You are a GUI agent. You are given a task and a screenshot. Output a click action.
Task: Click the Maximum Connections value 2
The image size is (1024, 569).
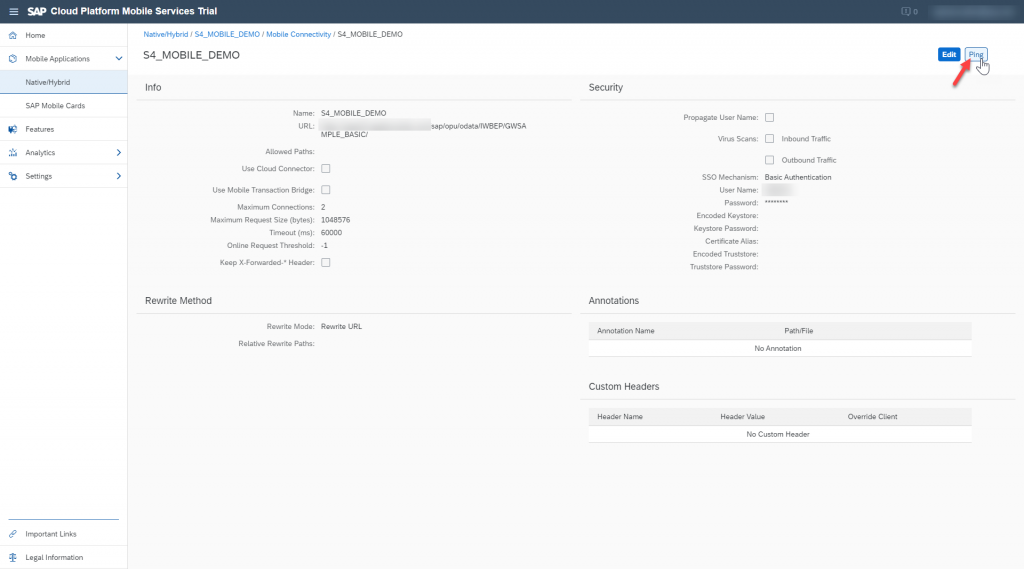pyautogui.click(x=323, y=207)
